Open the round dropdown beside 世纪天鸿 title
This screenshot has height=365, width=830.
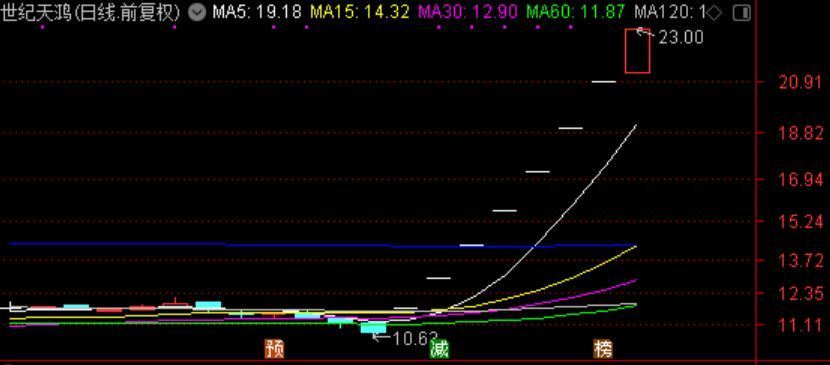(x=197, y=12)
